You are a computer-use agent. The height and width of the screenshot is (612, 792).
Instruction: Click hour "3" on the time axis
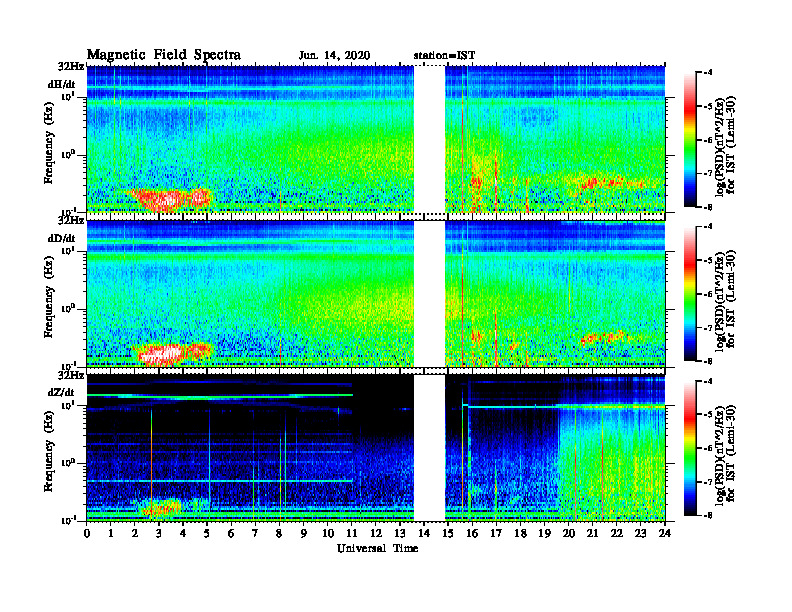point(159,534)
